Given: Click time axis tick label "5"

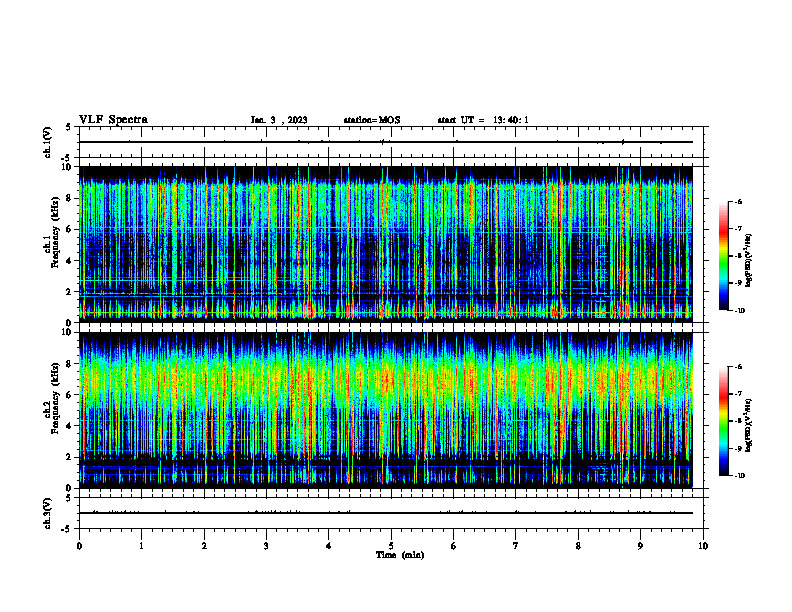Looking at the screenshot, I should point(391,546).
